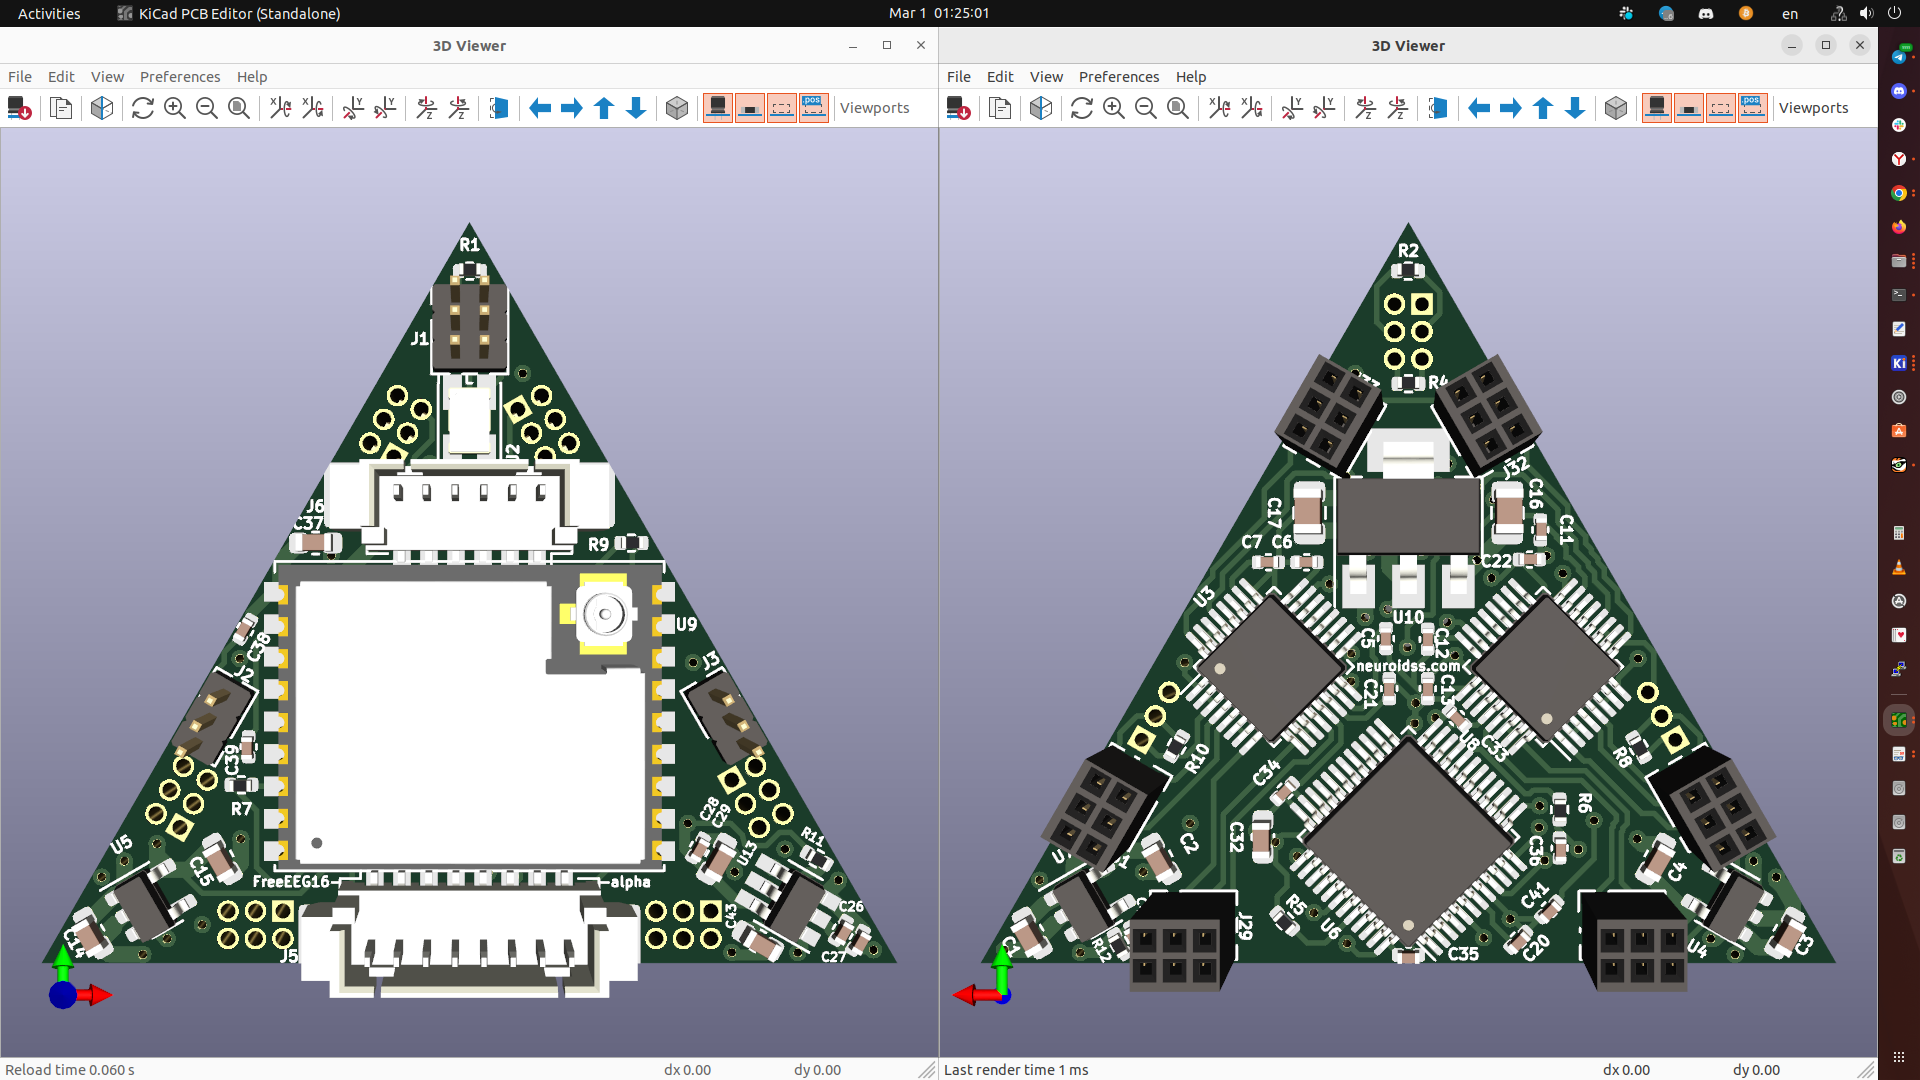Open Activities overview
Screen dimensions: 1920x1080
pos(49,13)
